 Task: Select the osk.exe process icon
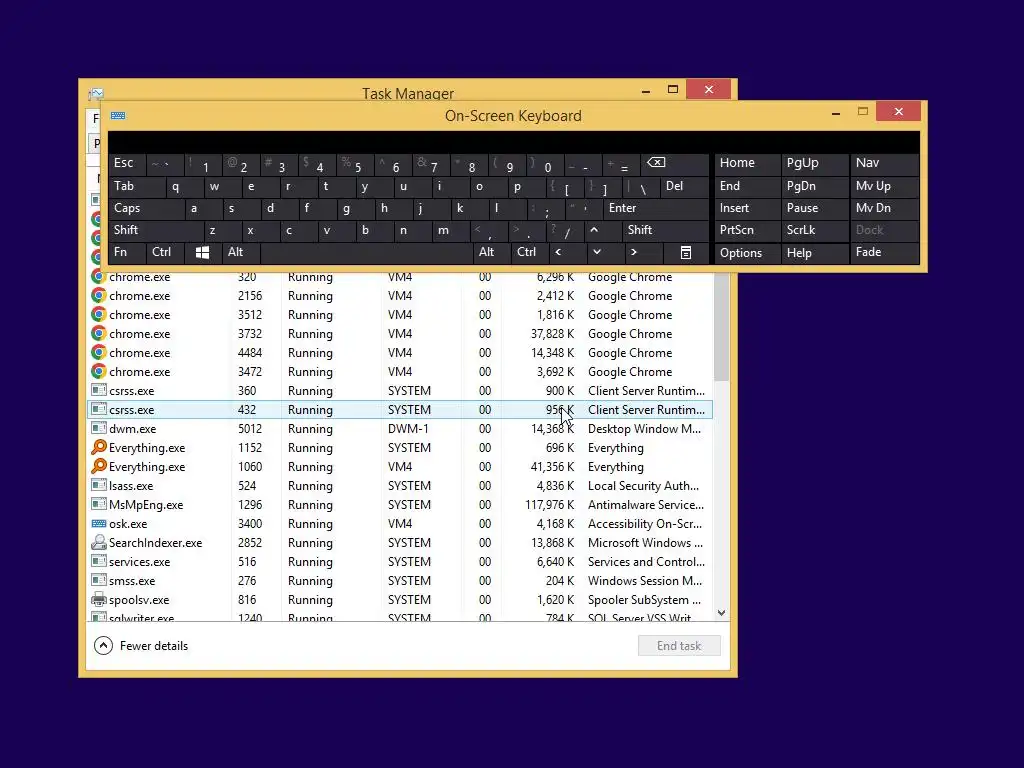tap(99, 524)
